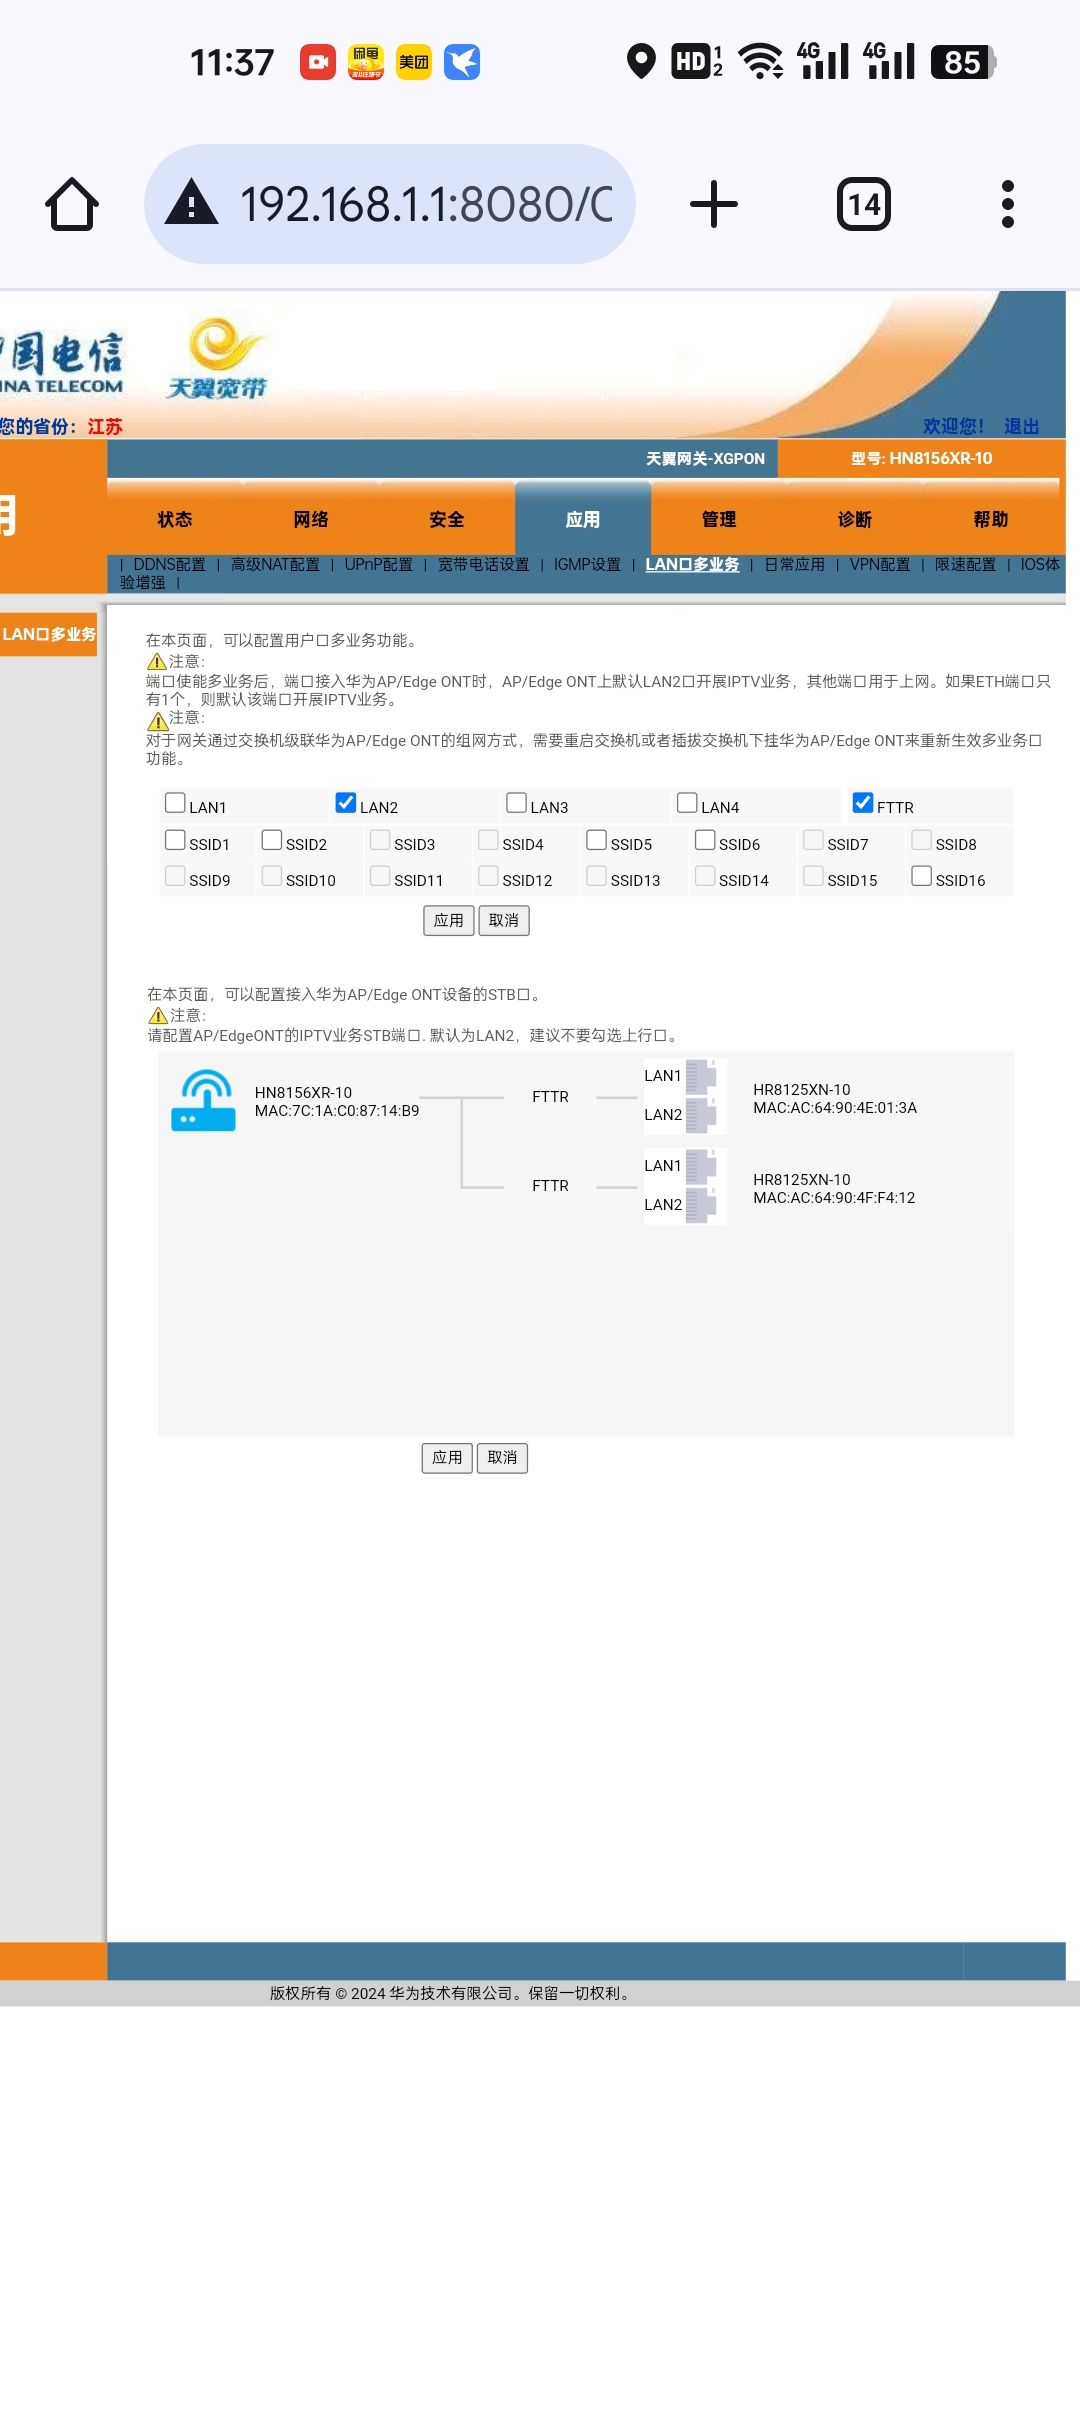Screen dimensions: 1080x2412
Task: Open 限速配置 submenu
Action: pyautogui.click(x=965, y=564)
